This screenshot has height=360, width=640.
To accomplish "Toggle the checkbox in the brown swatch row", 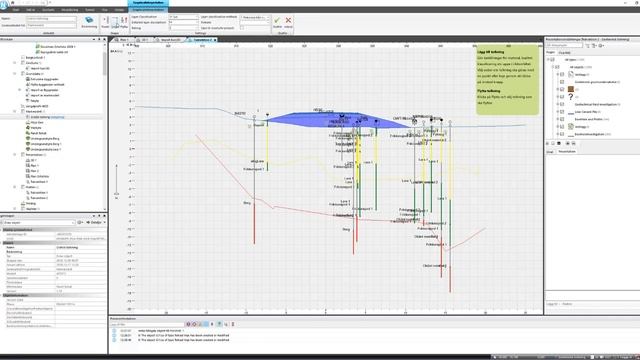I will coord(562,89).
